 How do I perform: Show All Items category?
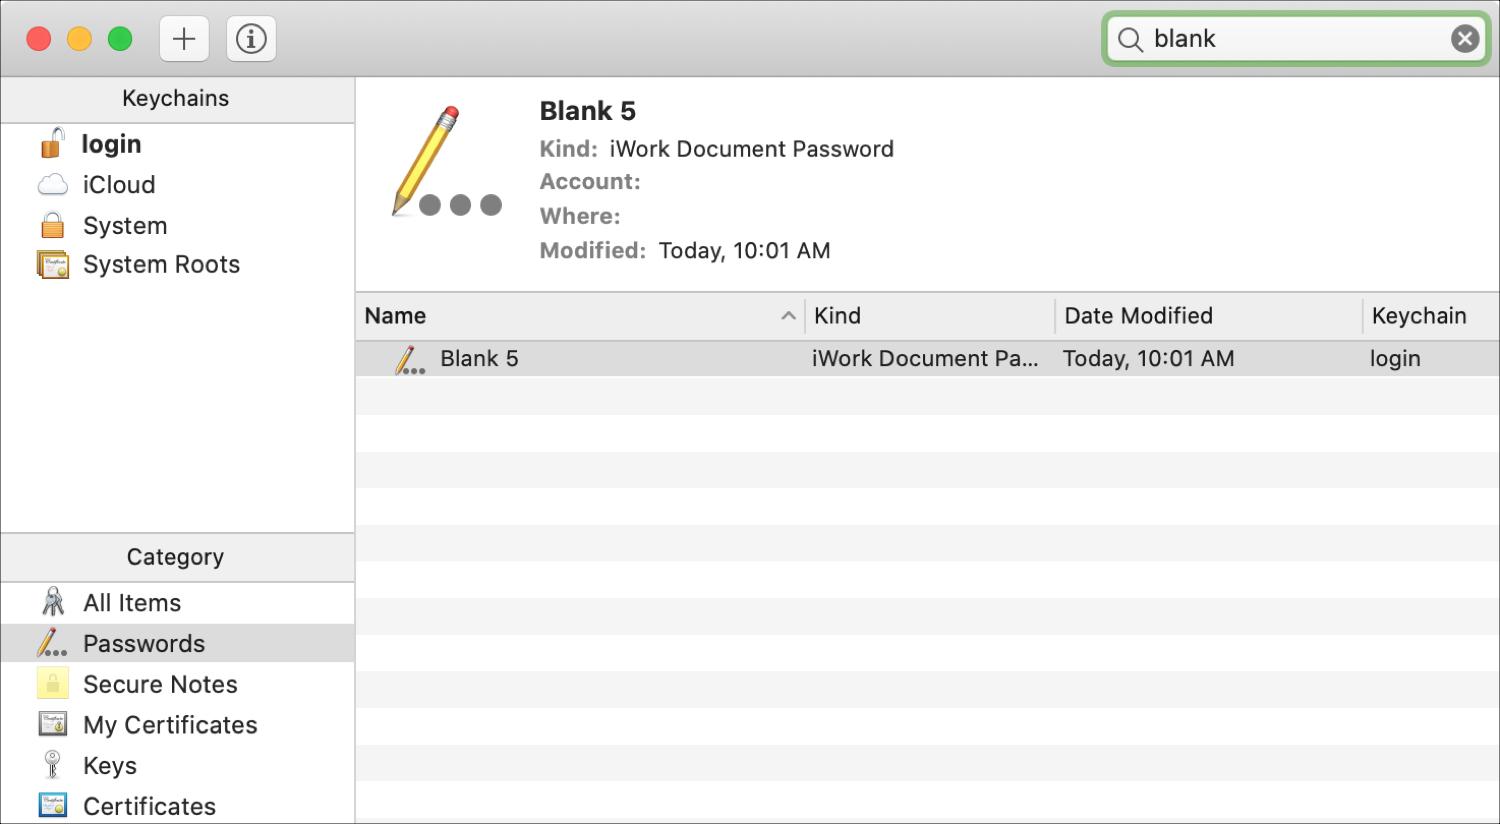point(132,603)
